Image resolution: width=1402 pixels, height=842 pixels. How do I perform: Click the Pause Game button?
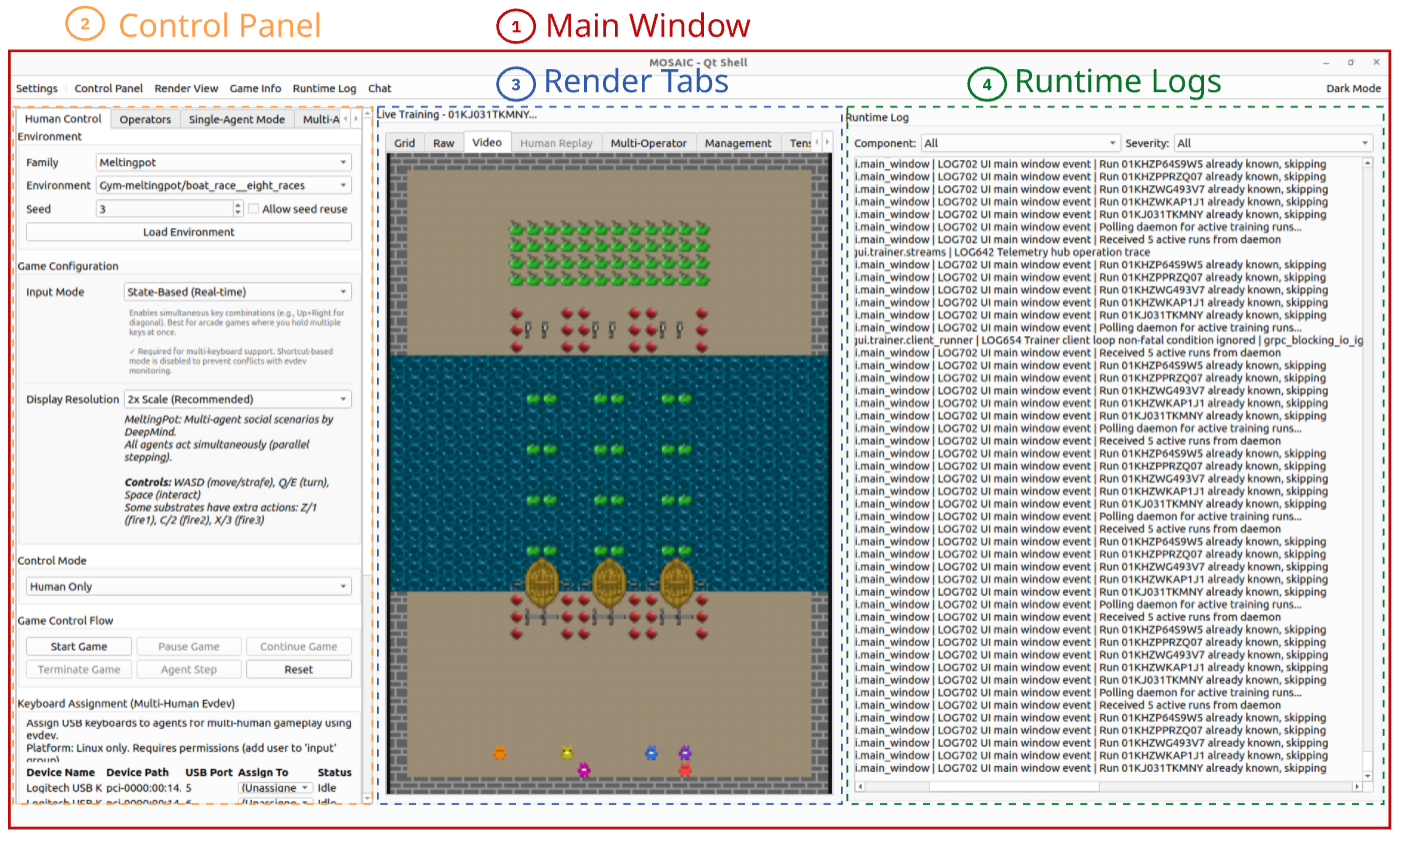[x=189, y=647]
